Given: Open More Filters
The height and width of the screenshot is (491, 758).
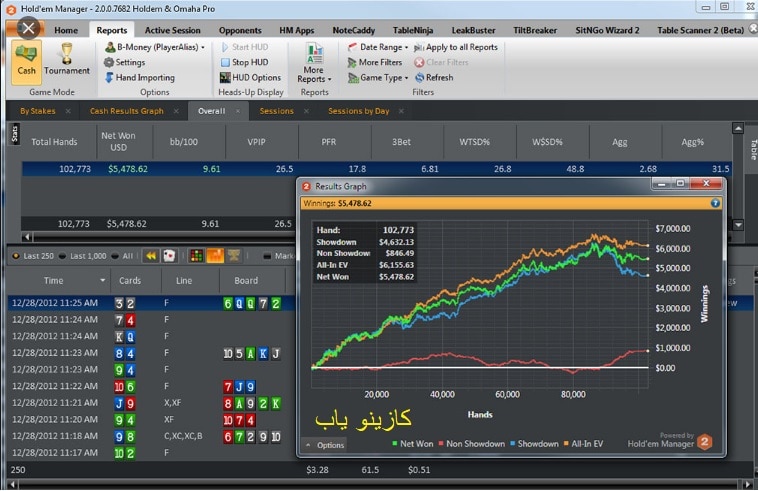Looking at the screenshot, I should (375, 62).
